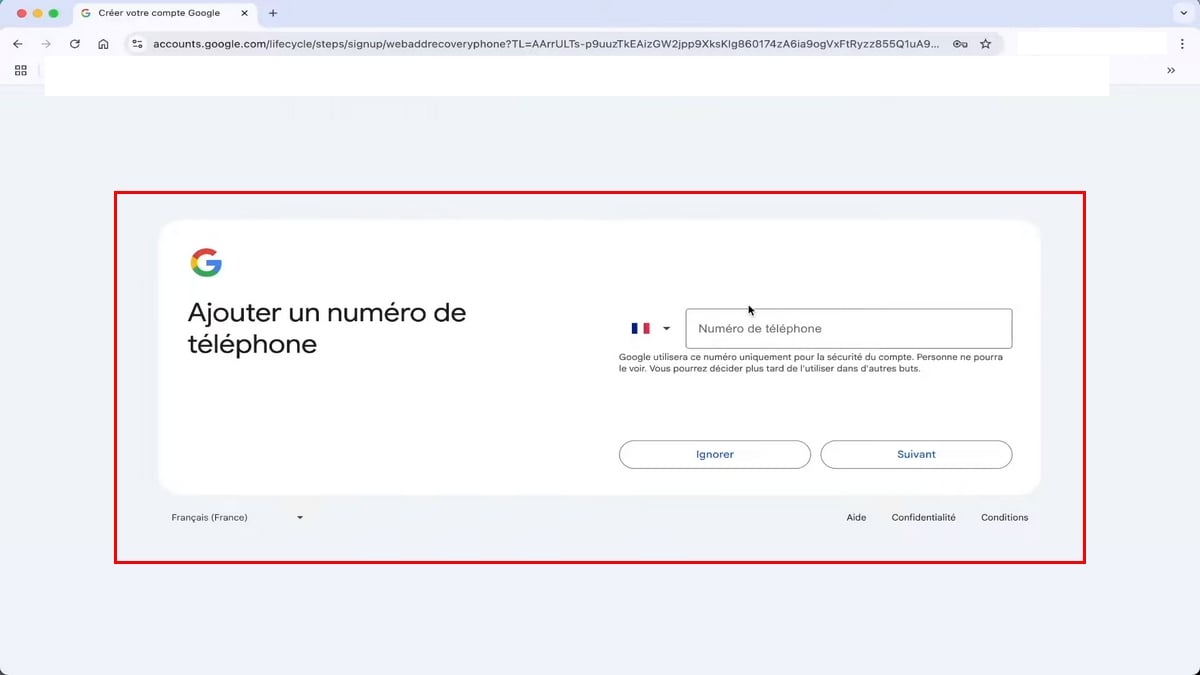Go back to the previous page
This screenshot has height=675, width=1200.
tap(18, 44)
